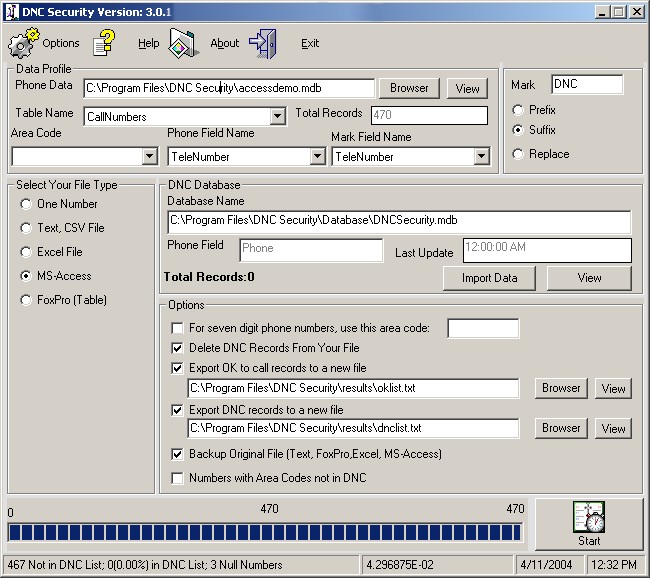Click Browser button next to Phone Data

[409, 88]
